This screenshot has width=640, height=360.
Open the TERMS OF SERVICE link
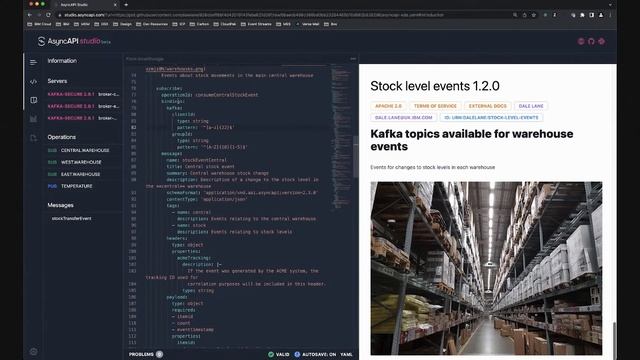tap(435, 106)
